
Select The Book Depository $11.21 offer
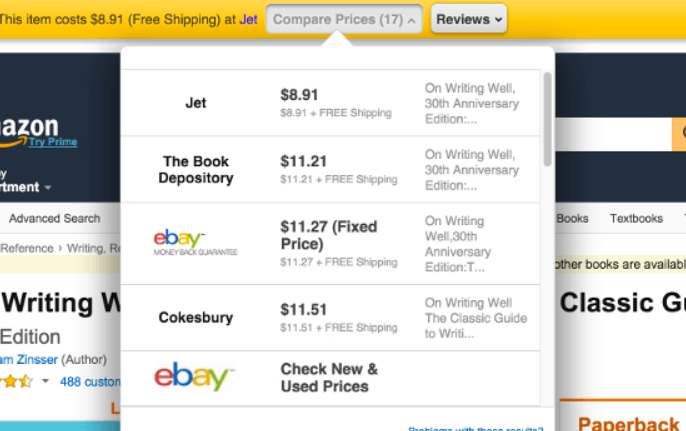click(x=330, y=169)
